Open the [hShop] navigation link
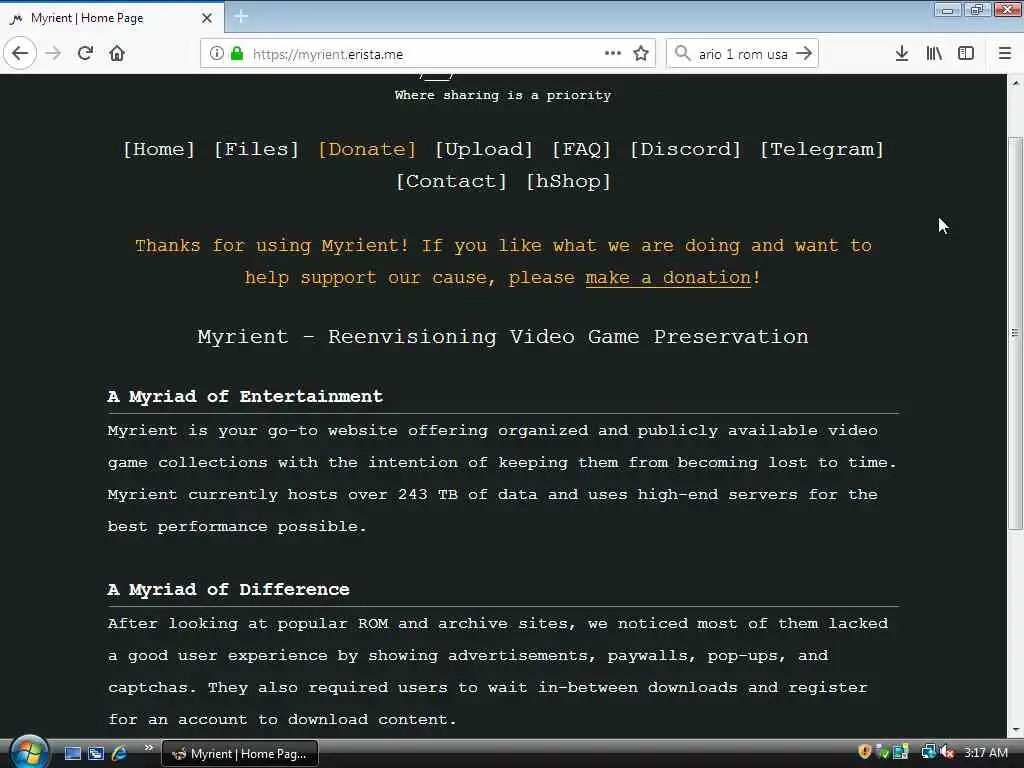This screenshot has height=768, width=1024. click(568, 182)
